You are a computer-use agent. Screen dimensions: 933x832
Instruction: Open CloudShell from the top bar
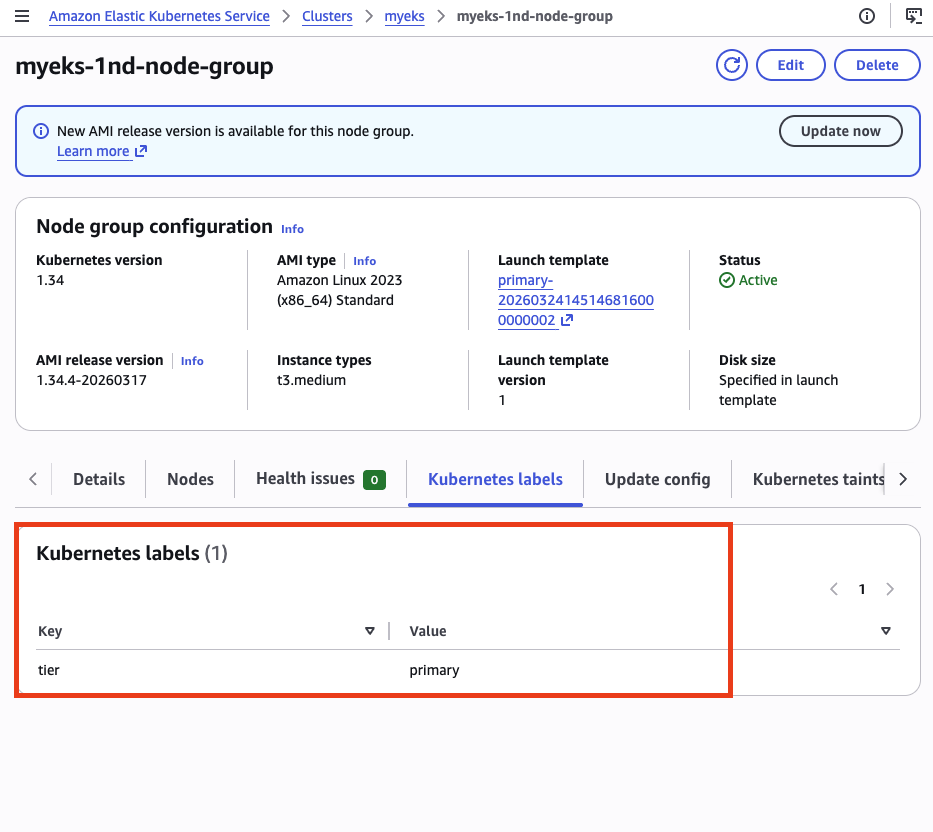pos(911,15)
